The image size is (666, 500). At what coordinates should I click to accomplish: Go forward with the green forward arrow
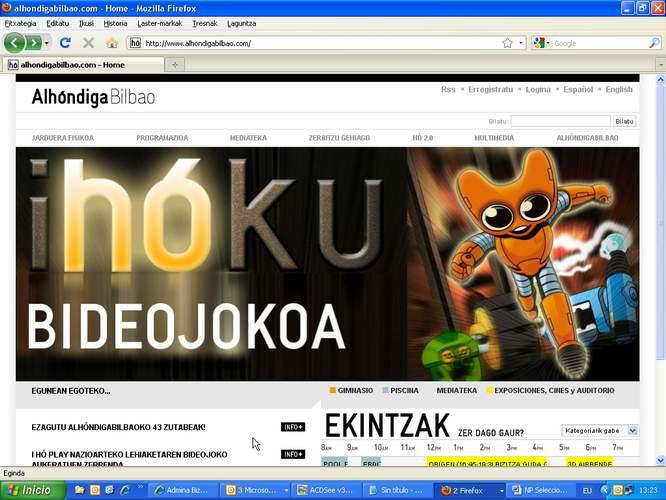(x=34, y=43)
